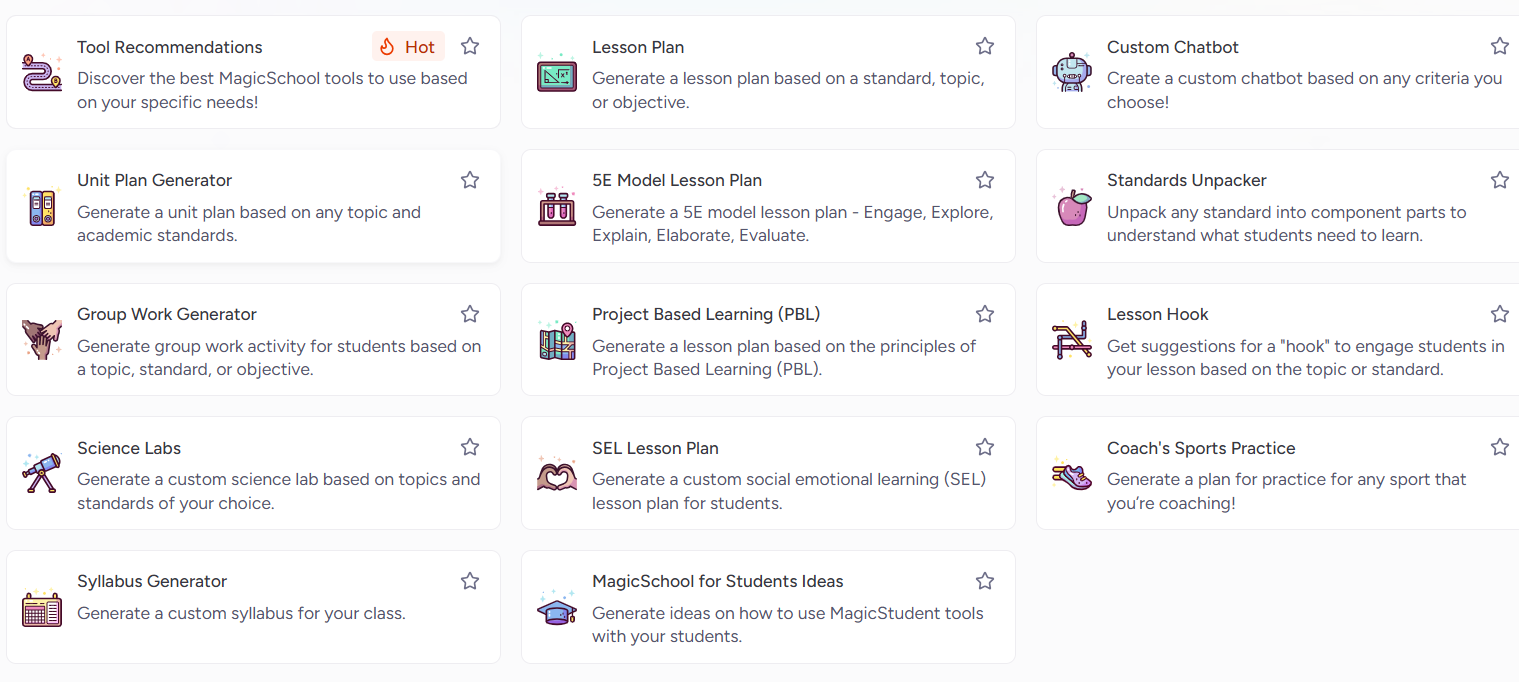Star the Custom Chatbot tool

click(1499, 46)
